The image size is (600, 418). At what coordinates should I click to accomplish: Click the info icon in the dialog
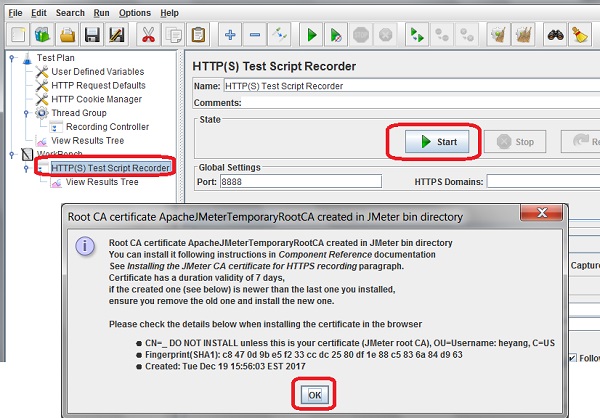[x=85, y=246]
